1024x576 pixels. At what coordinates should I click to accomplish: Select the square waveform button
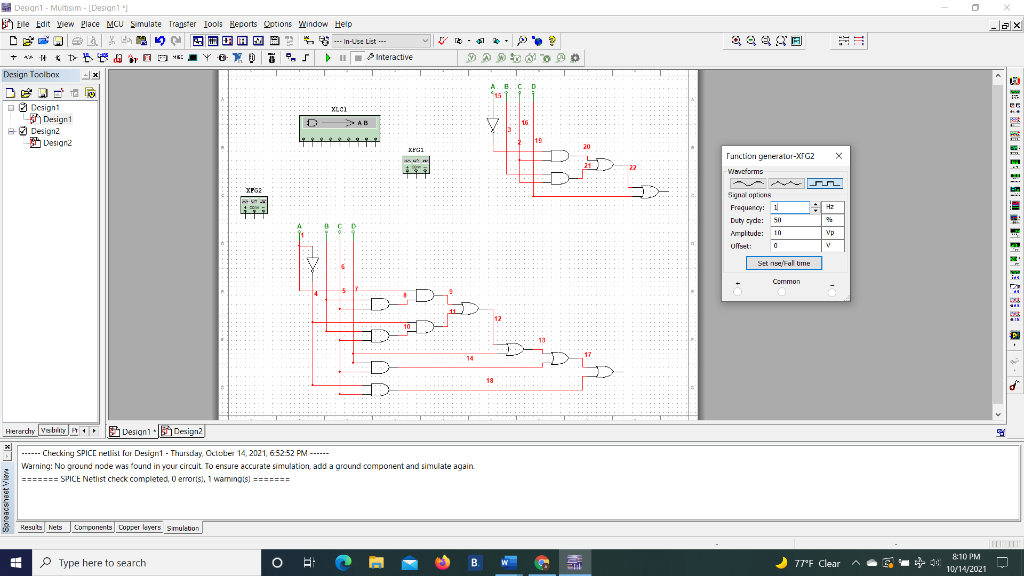coord(824,183)
